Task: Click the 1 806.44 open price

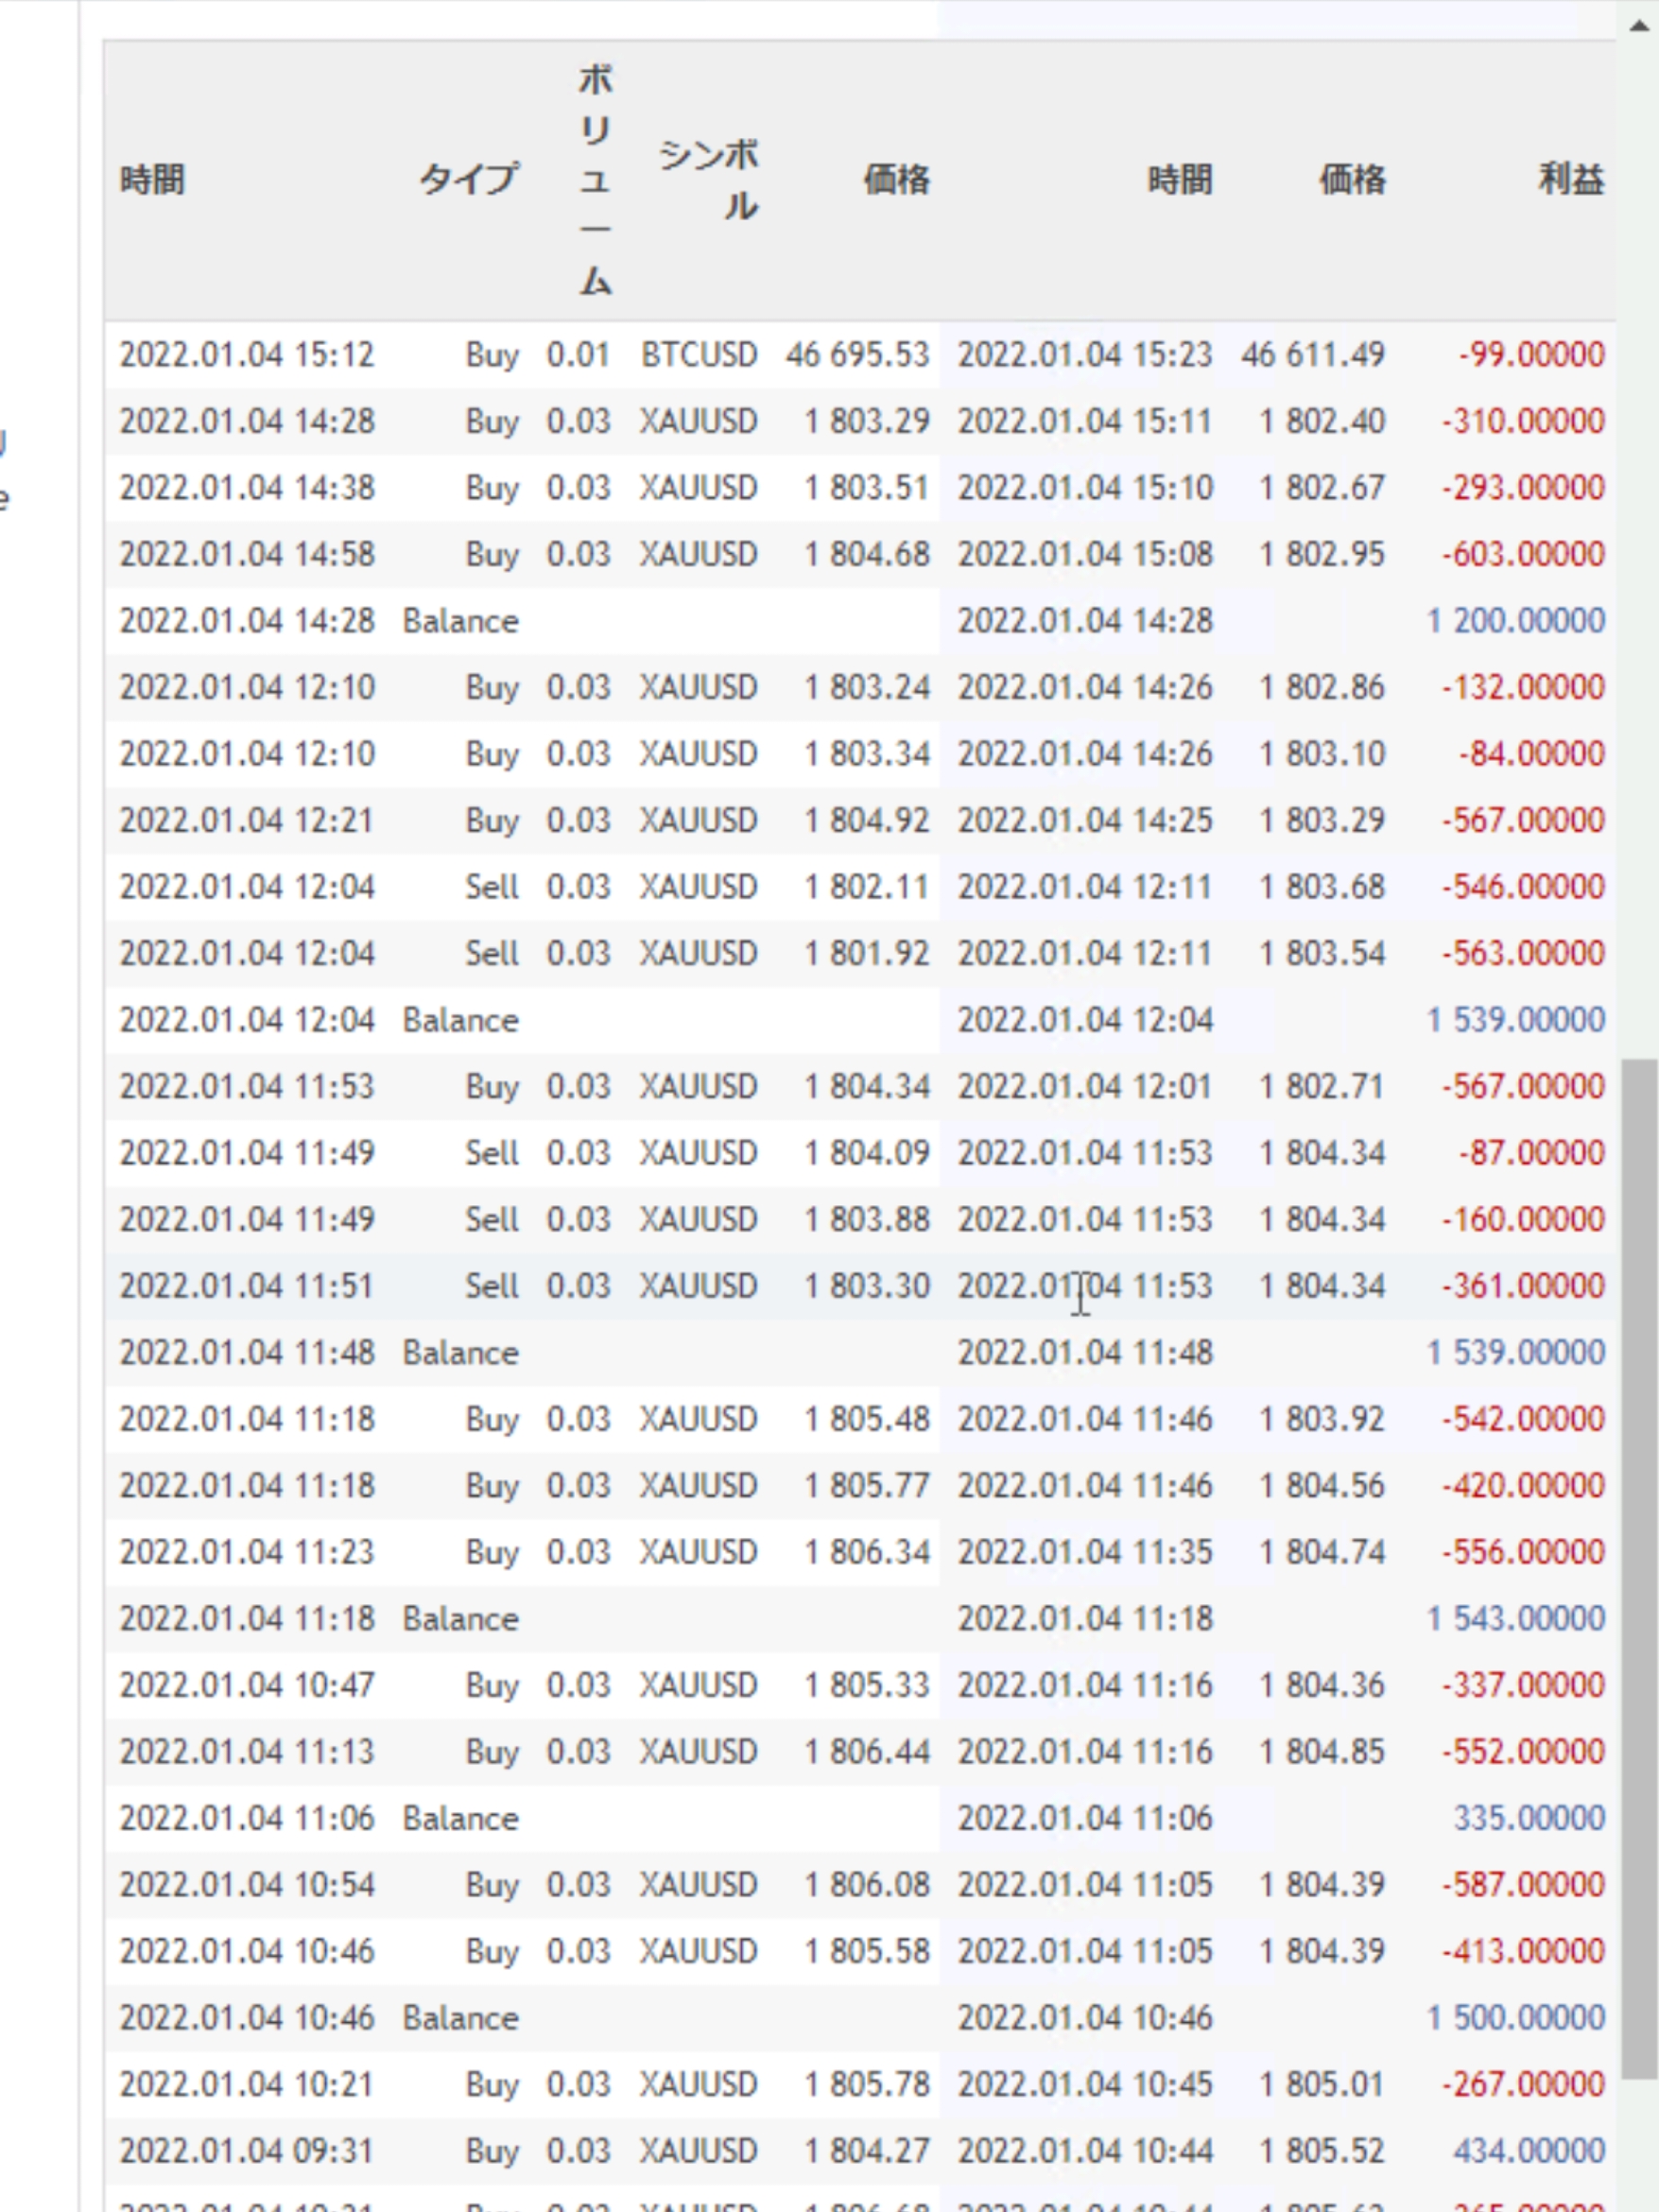Action: click(x=866, y=1752)
